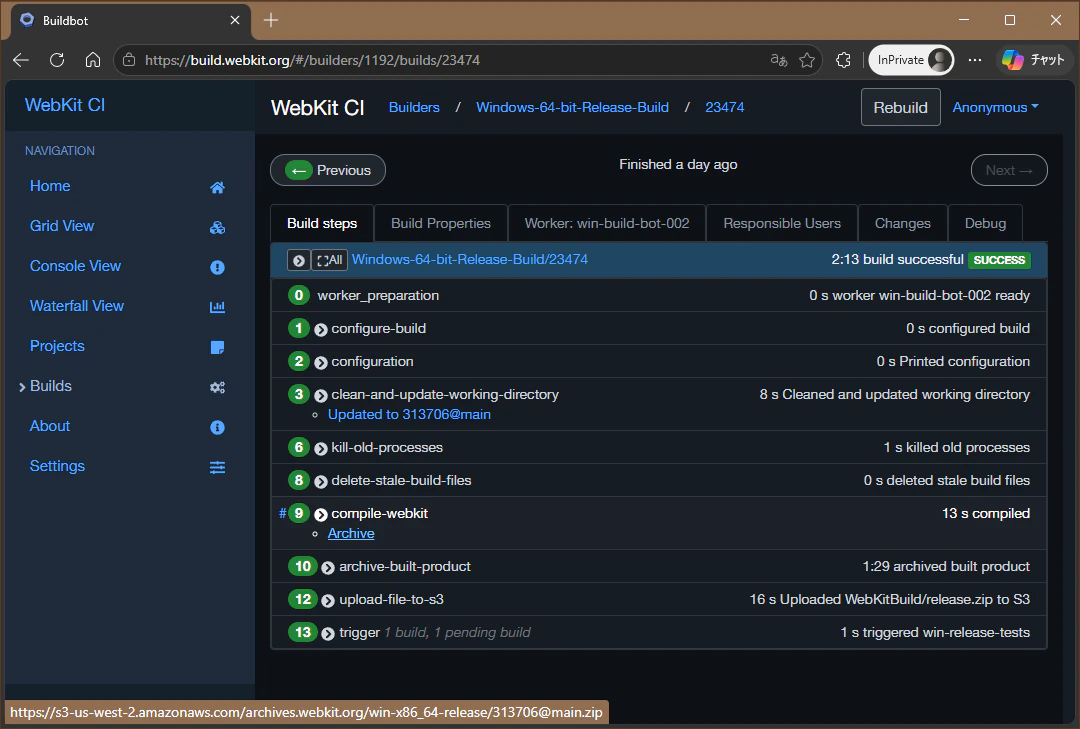This screenshot has height=729, width=1080.
Task: Open browser extensions puzzle icon
Action: (x=843, y=60)
